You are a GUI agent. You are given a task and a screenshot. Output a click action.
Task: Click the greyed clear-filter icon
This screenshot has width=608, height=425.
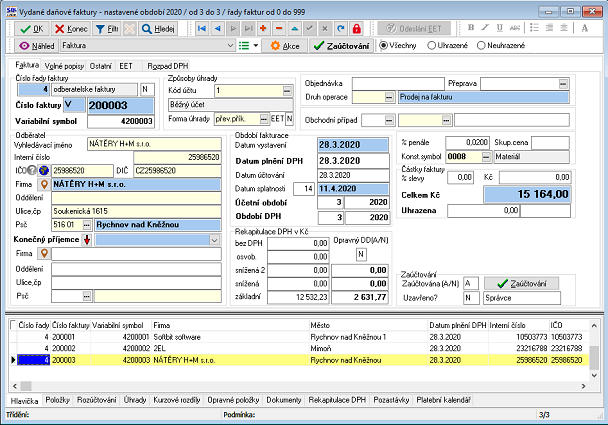[130, 29]
